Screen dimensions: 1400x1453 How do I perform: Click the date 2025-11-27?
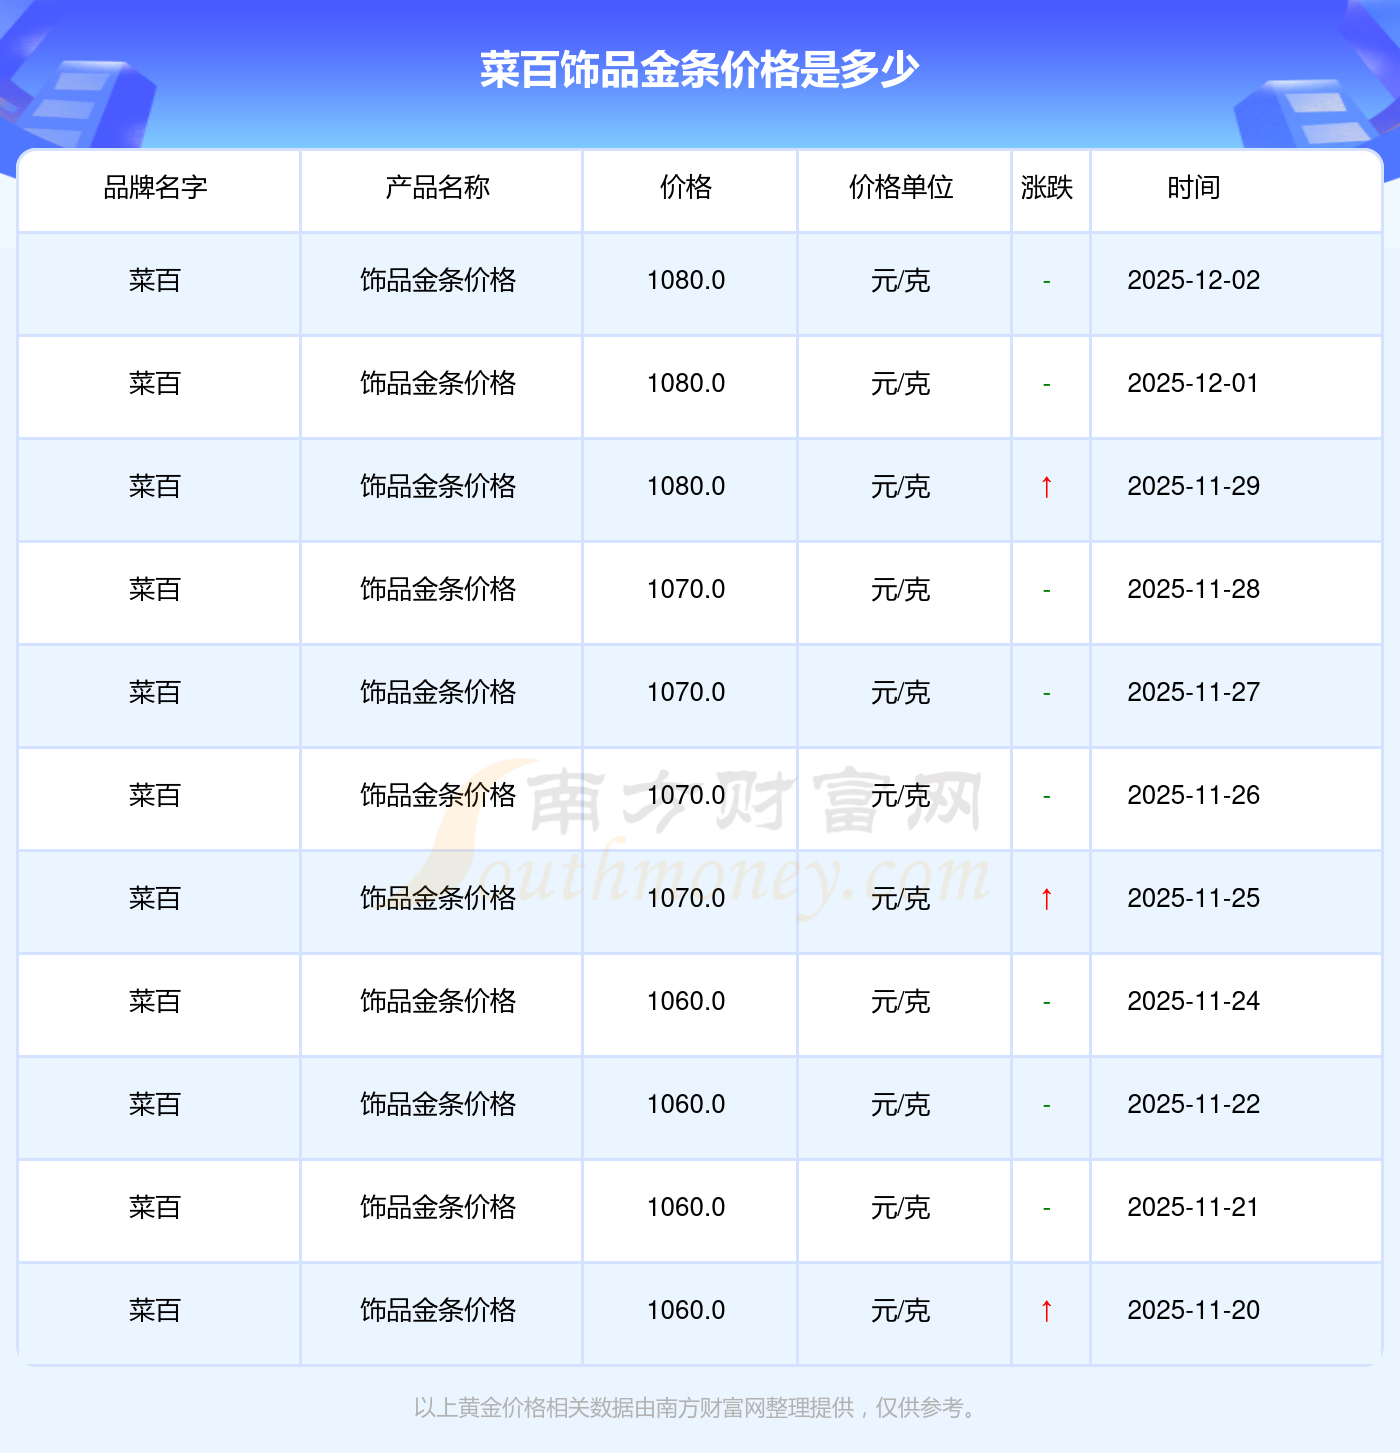[1194, 693]
